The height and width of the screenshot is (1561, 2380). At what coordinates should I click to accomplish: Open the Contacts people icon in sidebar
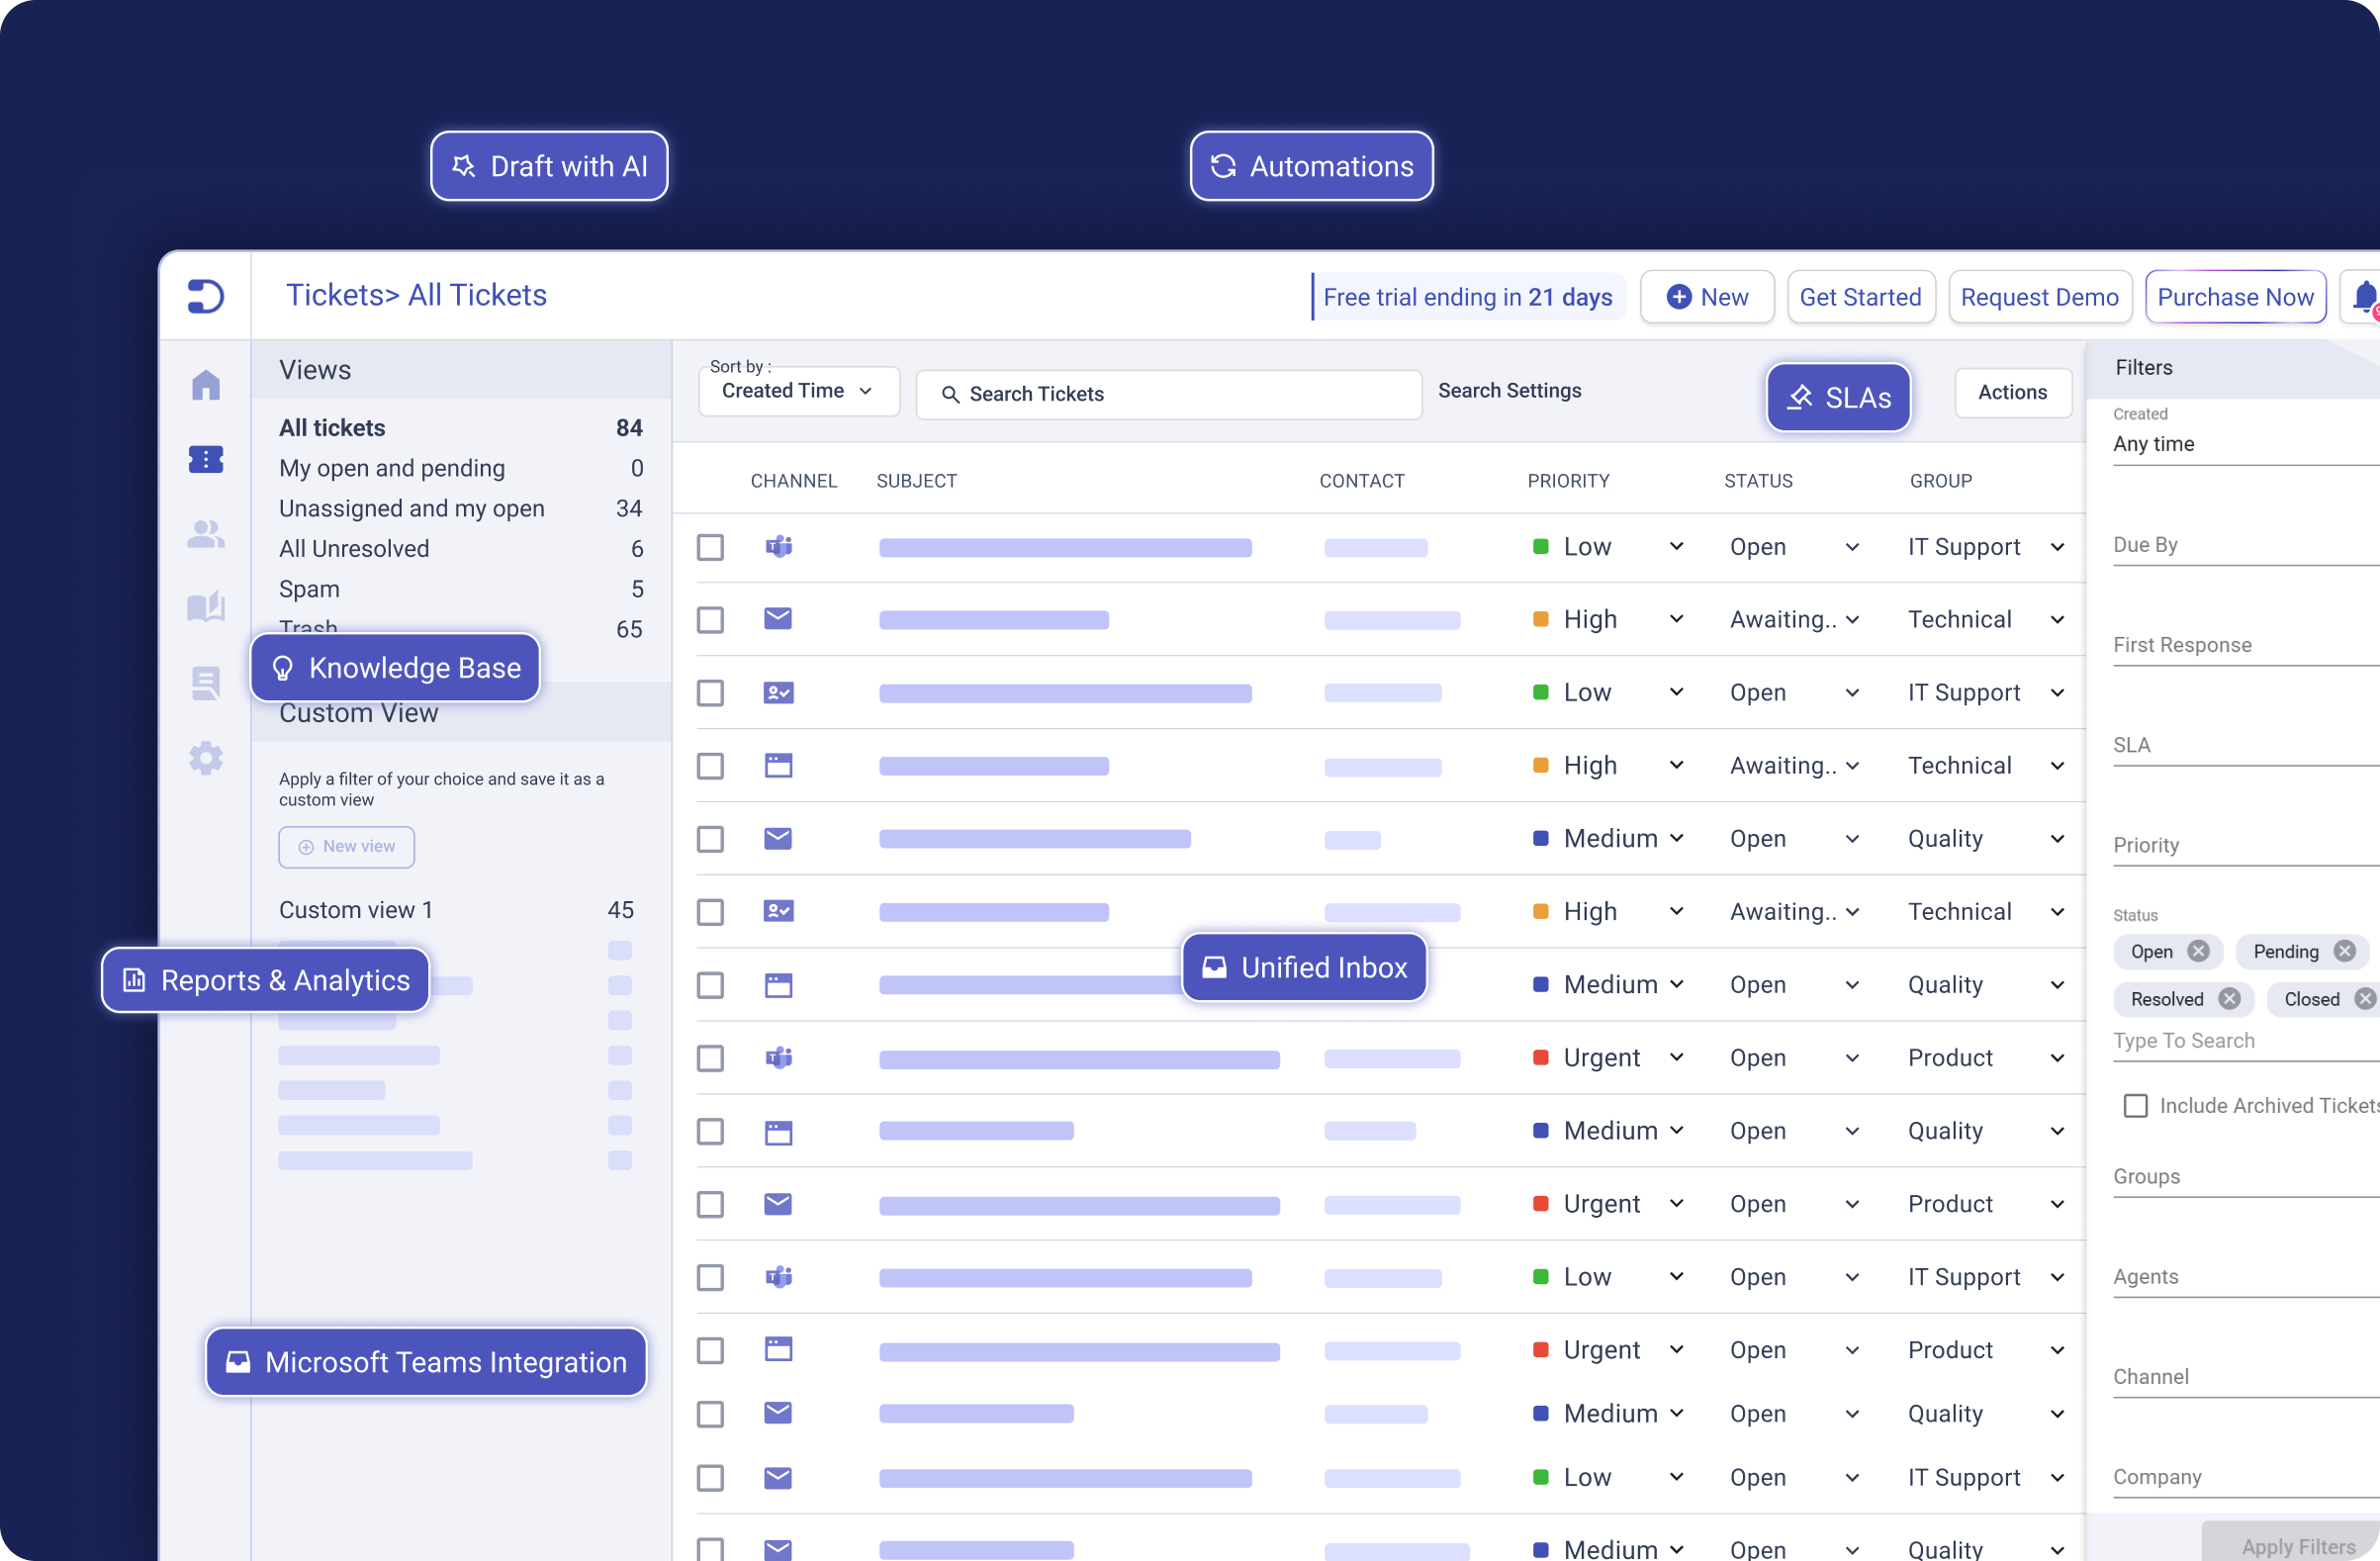tap(206, 534)
